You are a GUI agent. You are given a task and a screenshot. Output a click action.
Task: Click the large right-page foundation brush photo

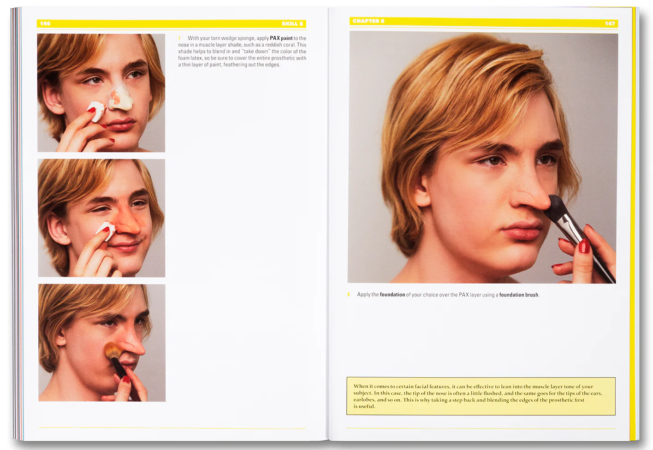pos(482,157)
